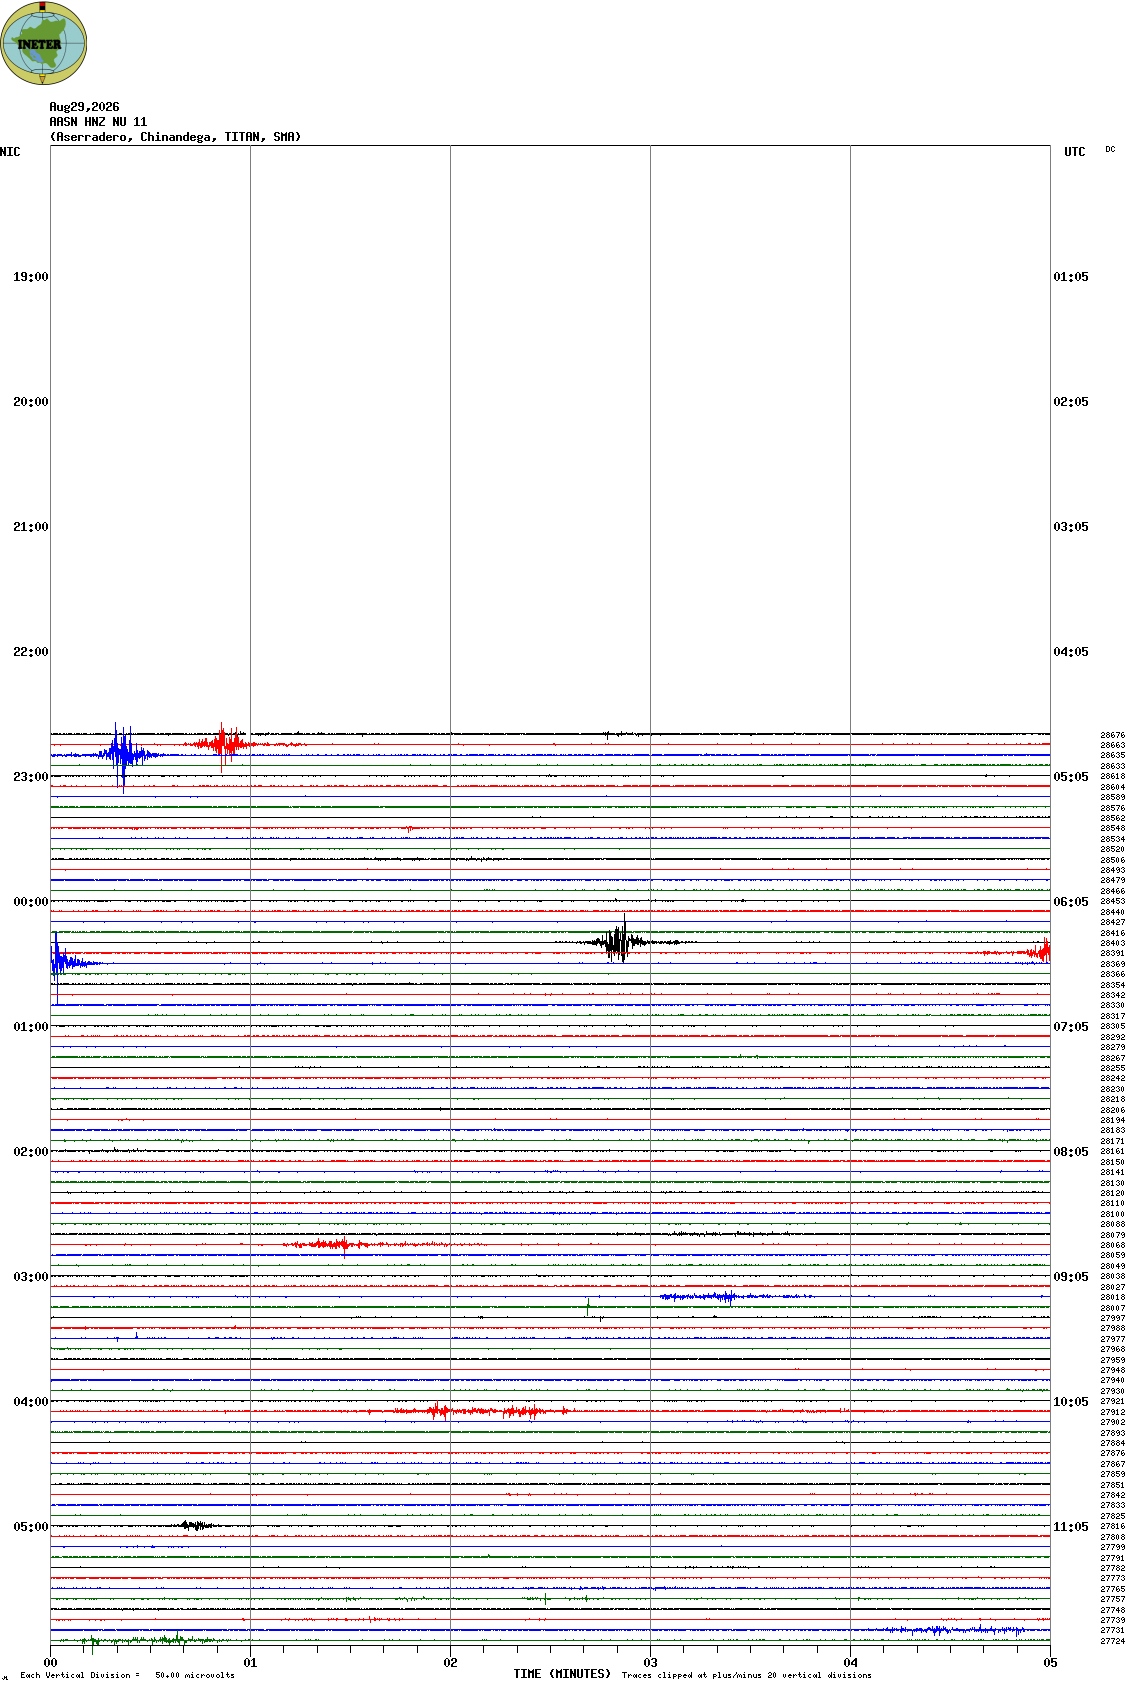The width and height of the screenshot is (1130, 1689).
Task: Click the small black event at 05:00 trace
Action: coord(197,1525)
